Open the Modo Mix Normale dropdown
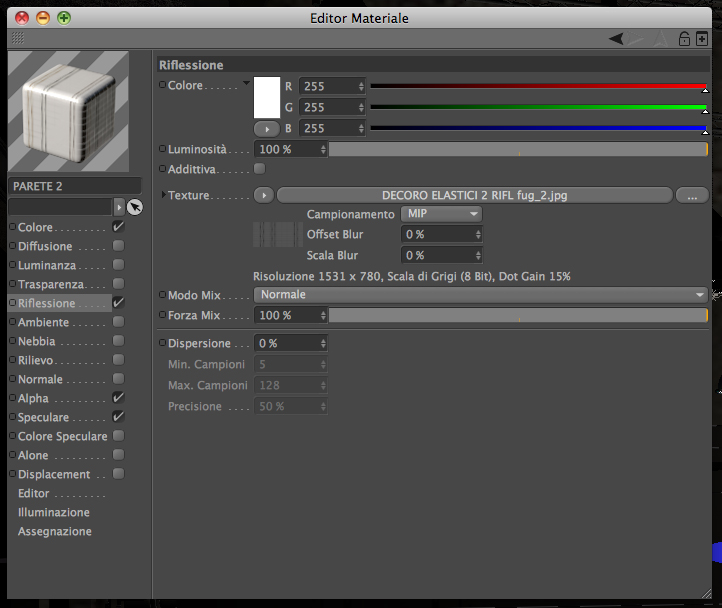The height and width of the screenshot is (608, 722). 481,295
